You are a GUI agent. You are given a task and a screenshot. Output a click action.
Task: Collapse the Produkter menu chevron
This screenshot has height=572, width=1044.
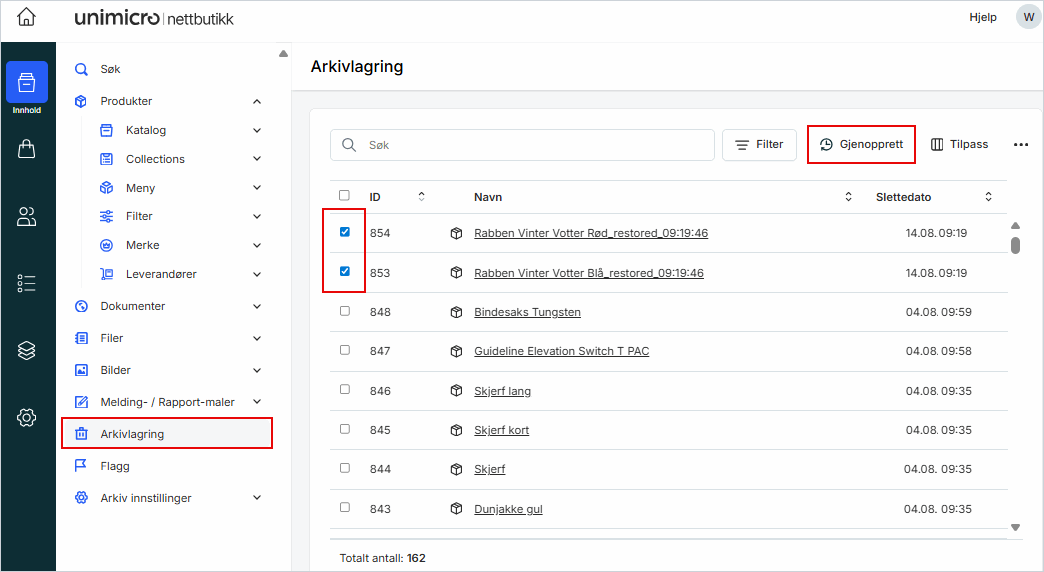tap(257, 101)
